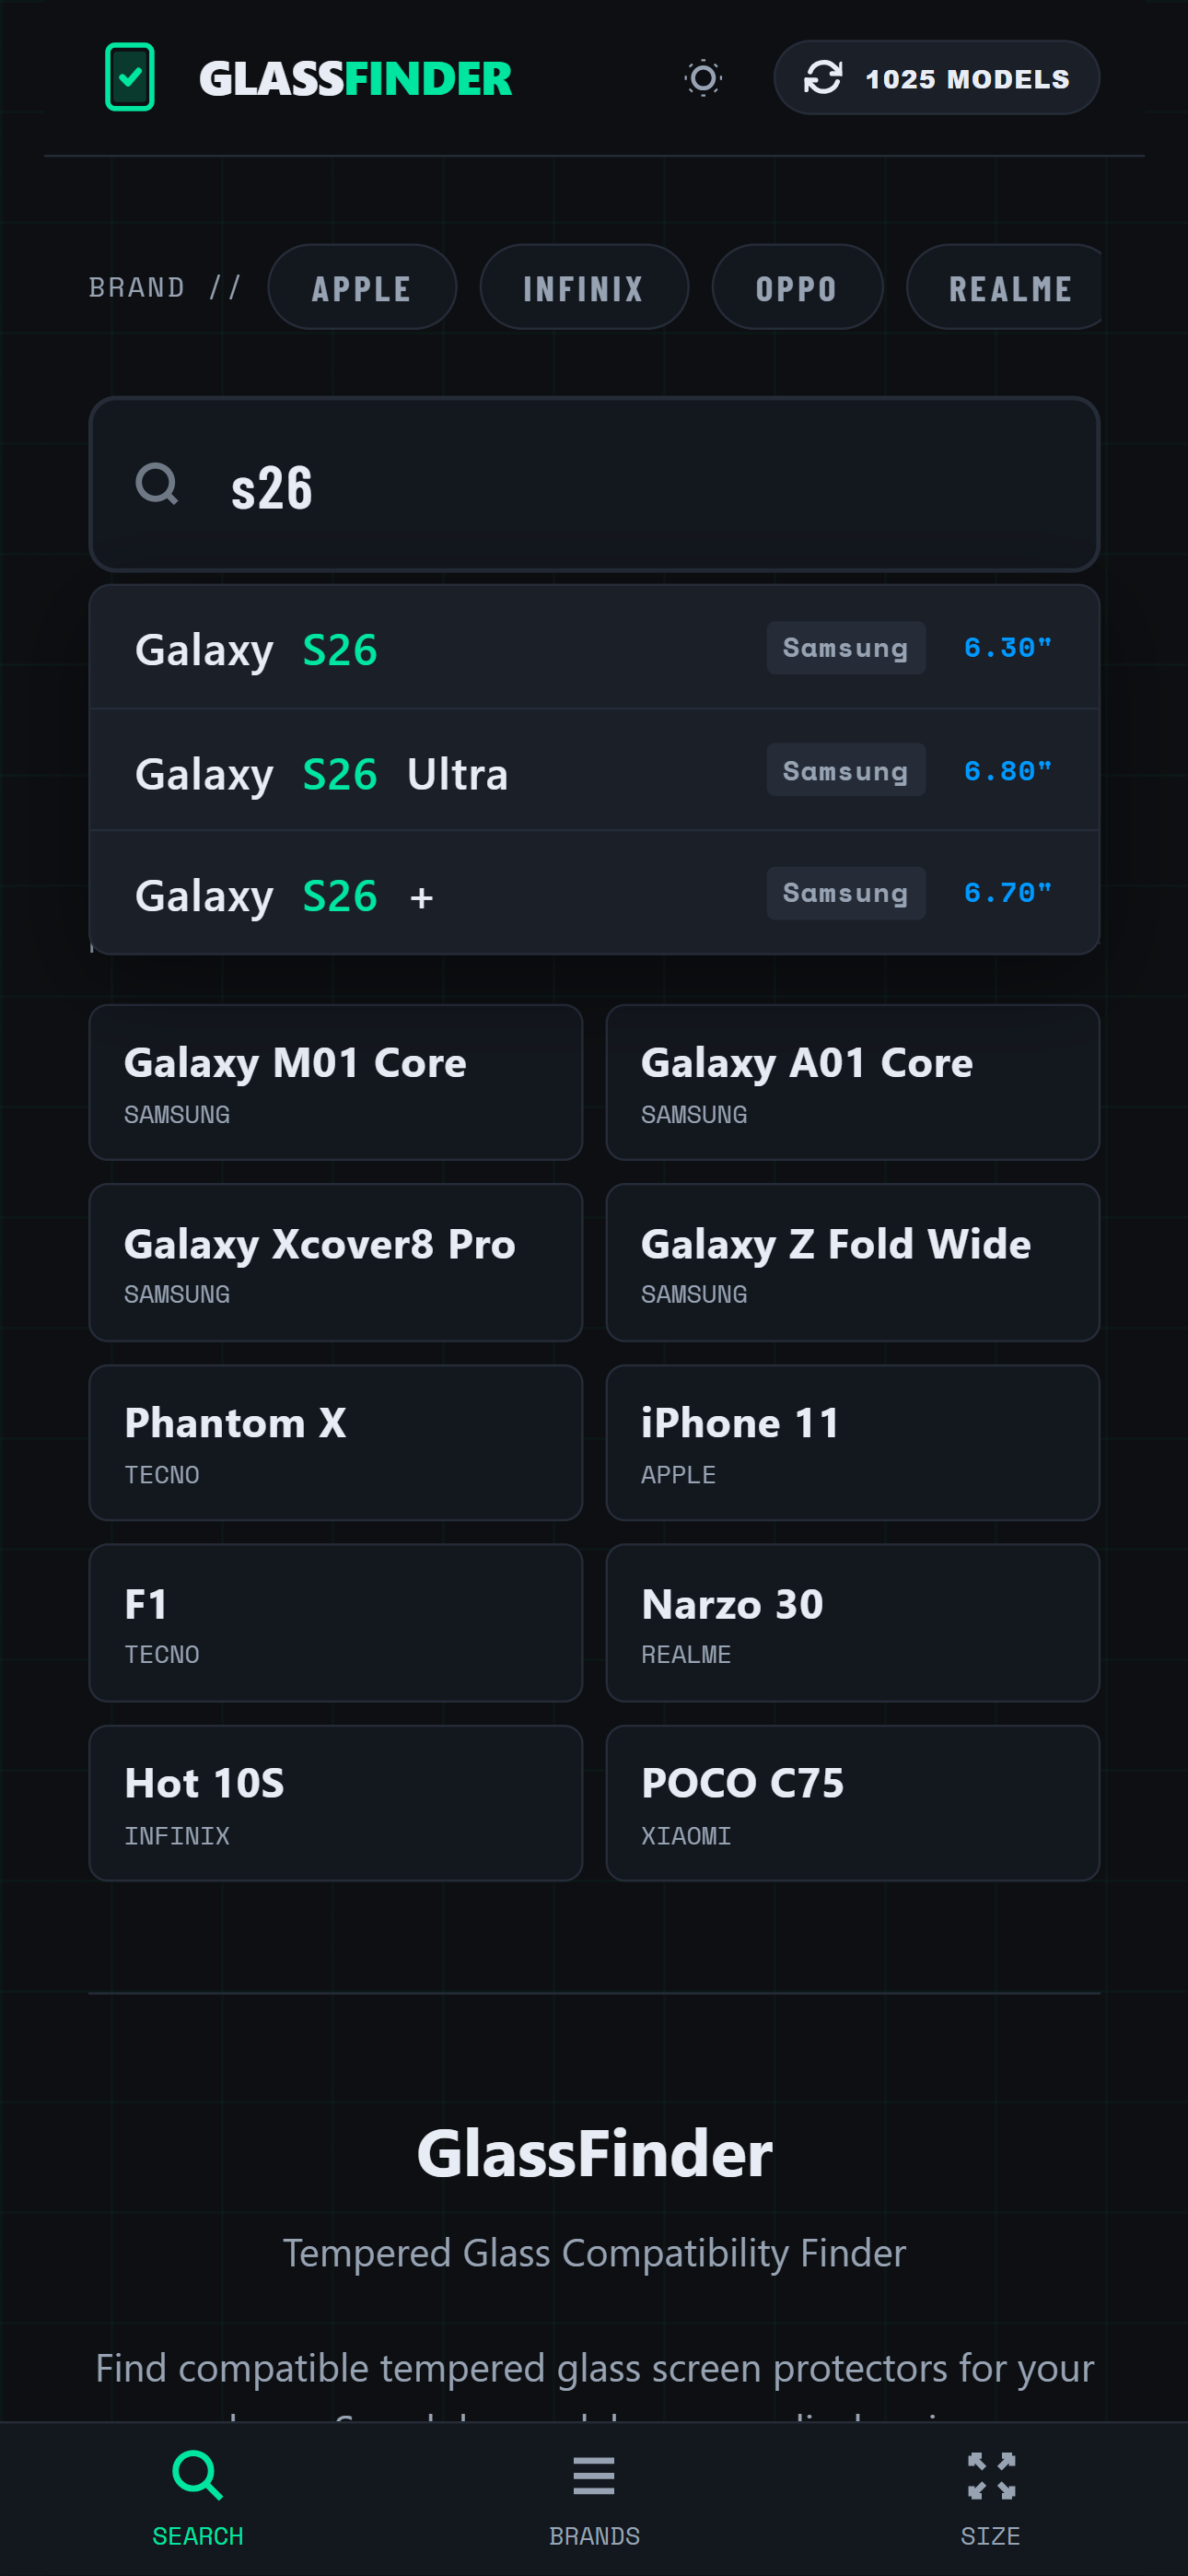Viewport: 1188px width, 2576px height.
Task: Open the POCO C75 model card
Action: (851, 1803)
